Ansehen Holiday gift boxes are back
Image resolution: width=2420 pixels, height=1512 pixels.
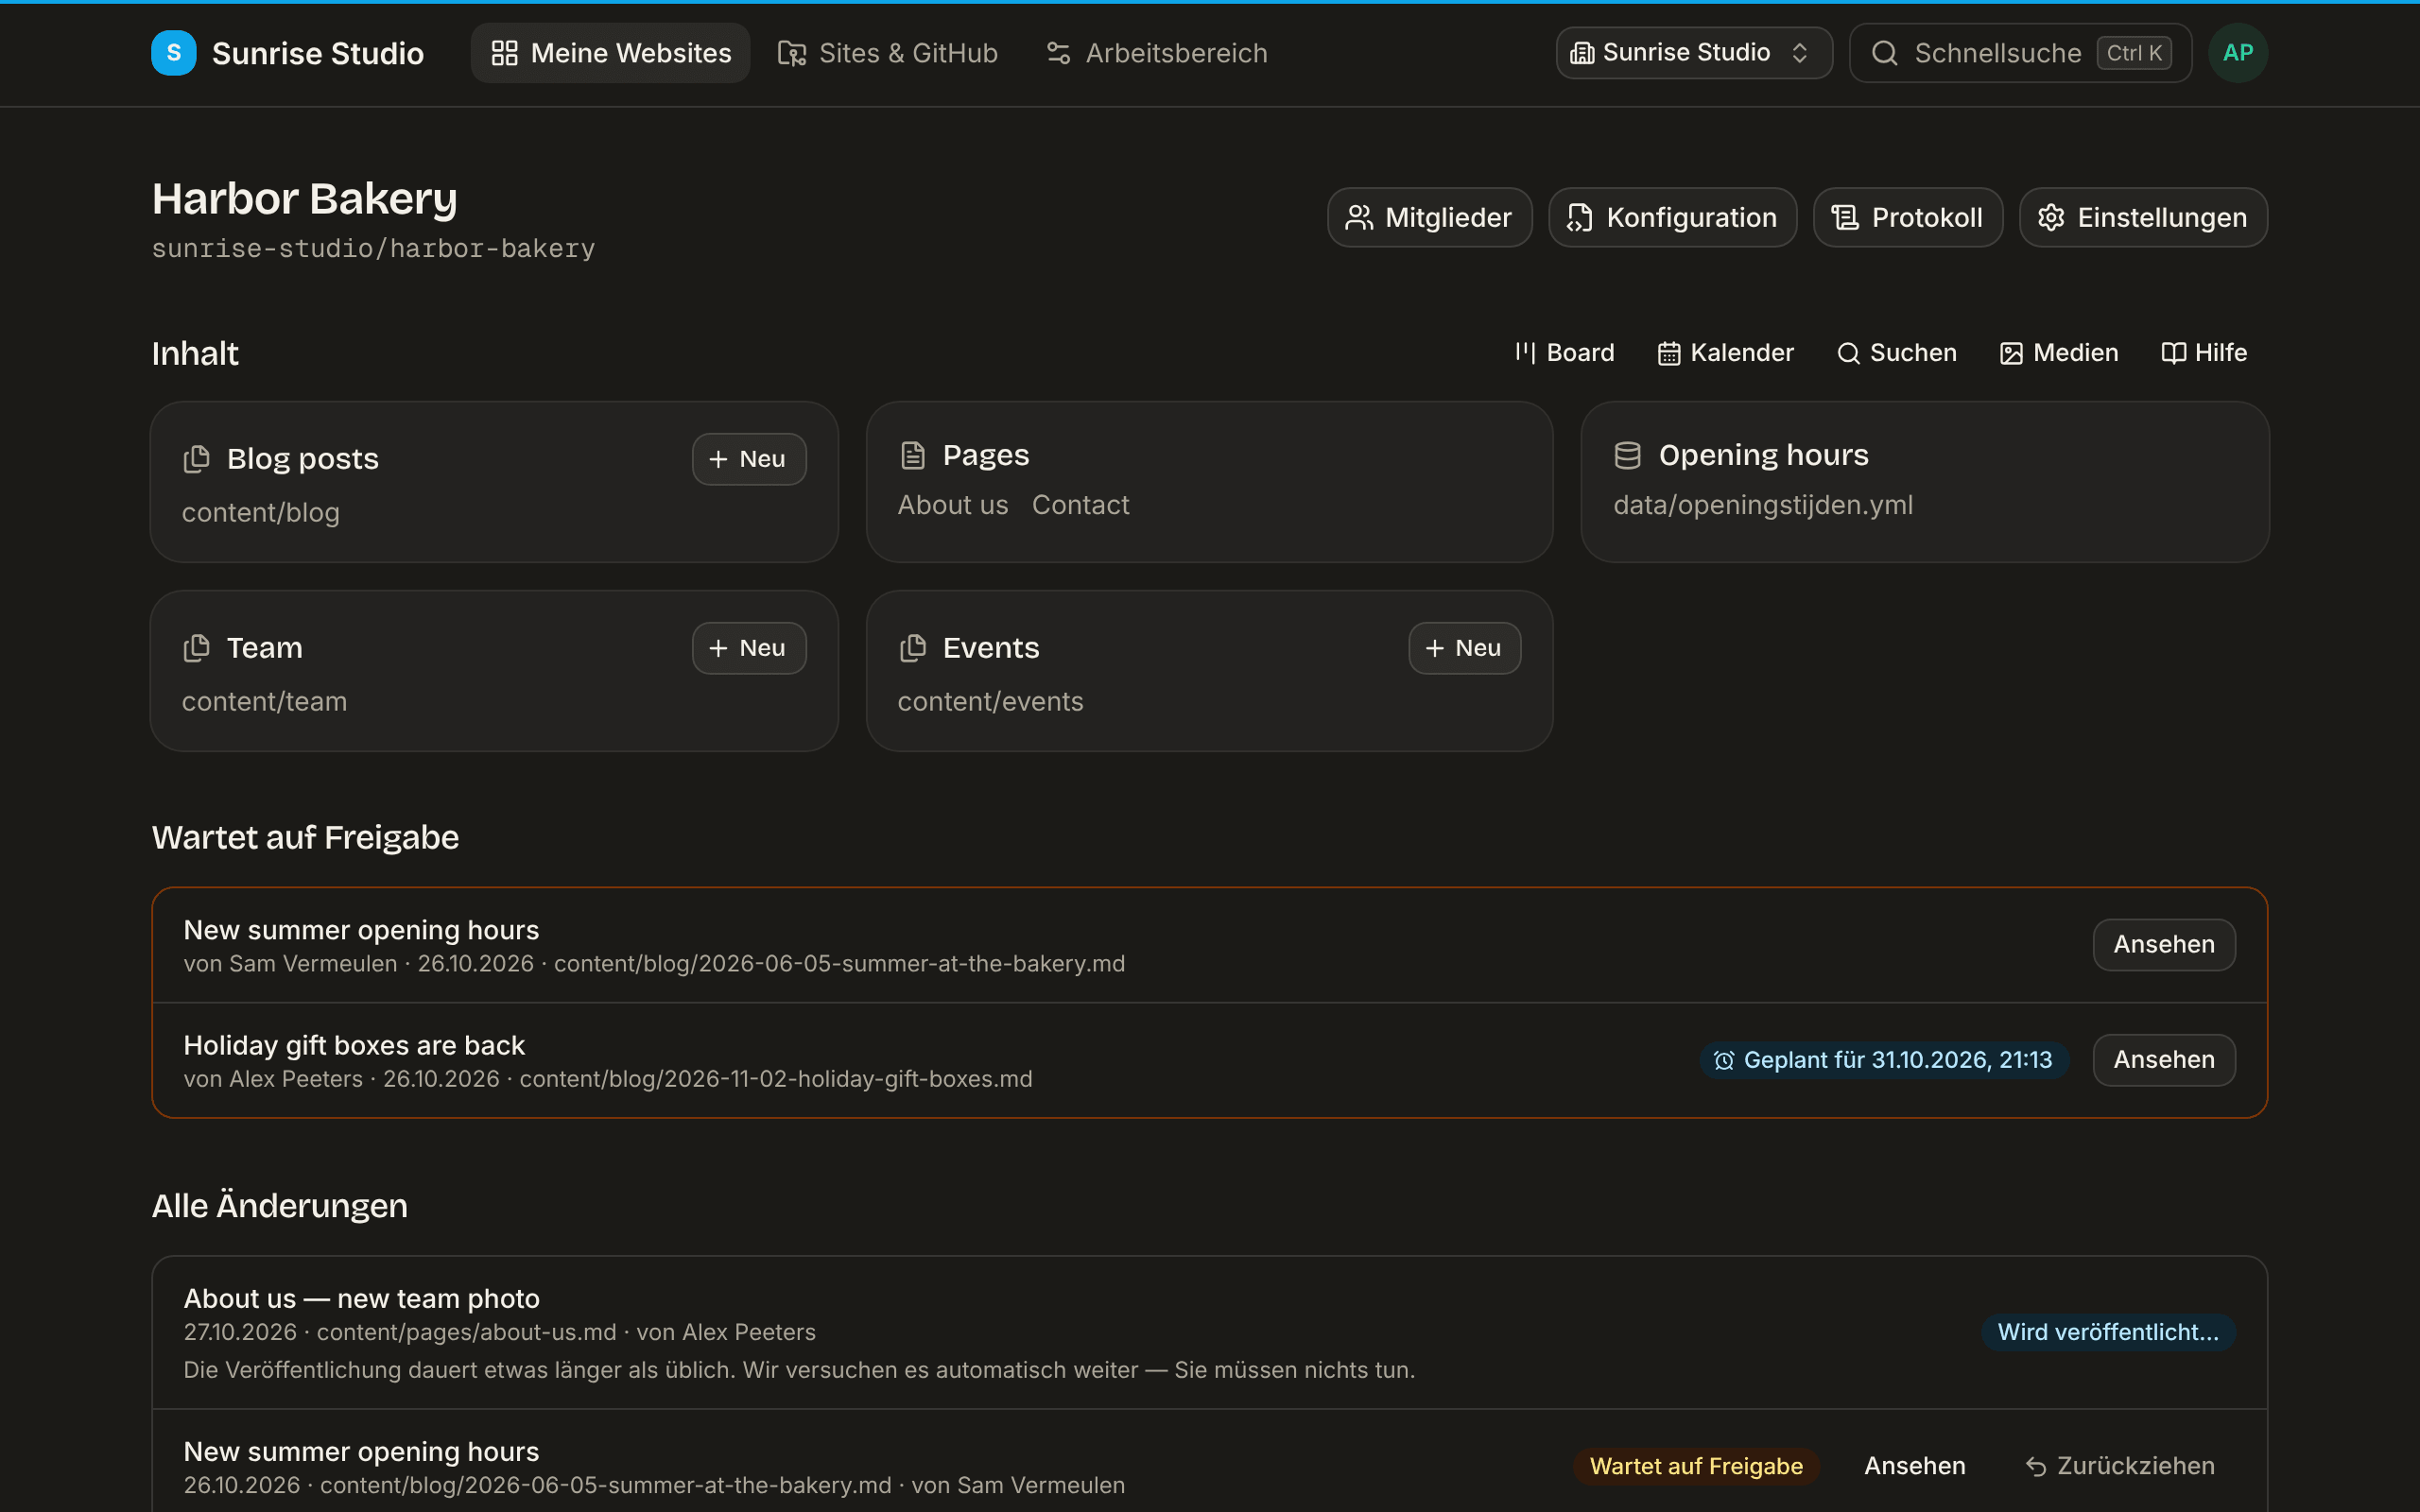(2164, 1059)
